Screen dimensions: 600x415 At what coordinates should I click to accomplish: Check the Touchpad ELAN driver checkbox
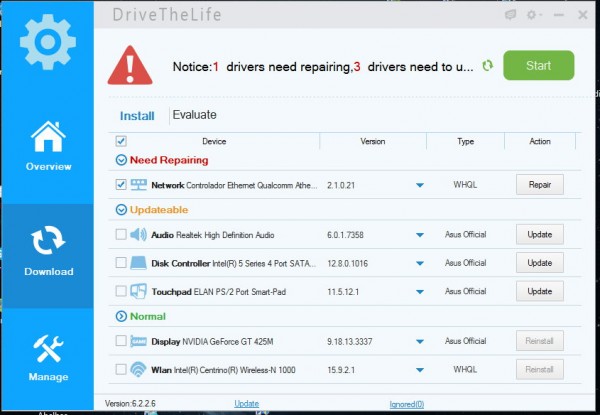tap(121, 291)
